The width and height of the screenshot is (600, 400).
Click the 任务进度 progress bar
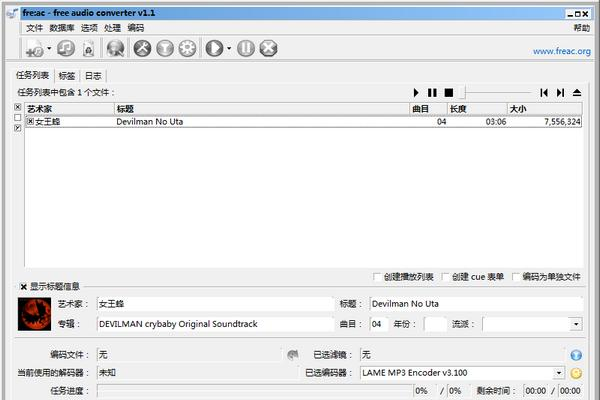(x=255, y=391)
